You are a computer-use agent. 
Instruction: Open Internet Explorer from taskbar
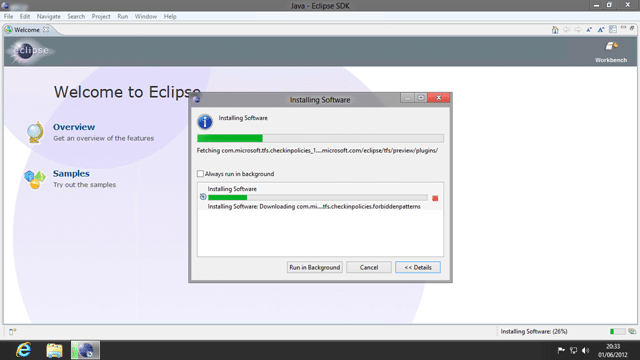click(23, 350)
